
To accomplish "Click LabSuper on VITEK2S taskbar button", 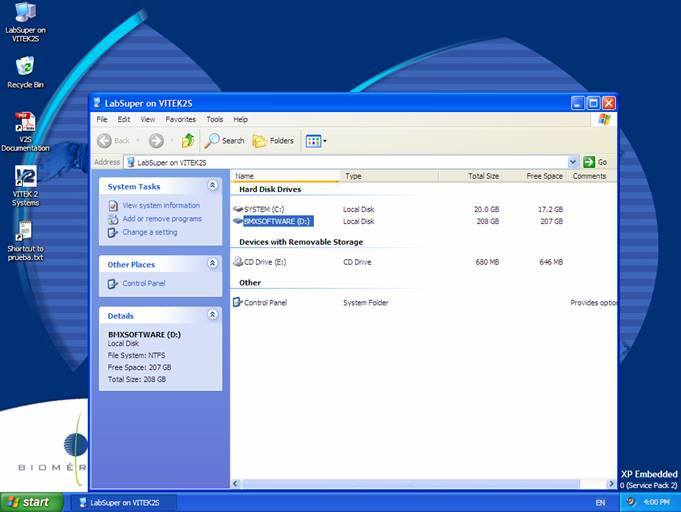I will click(x=124, y=503).
